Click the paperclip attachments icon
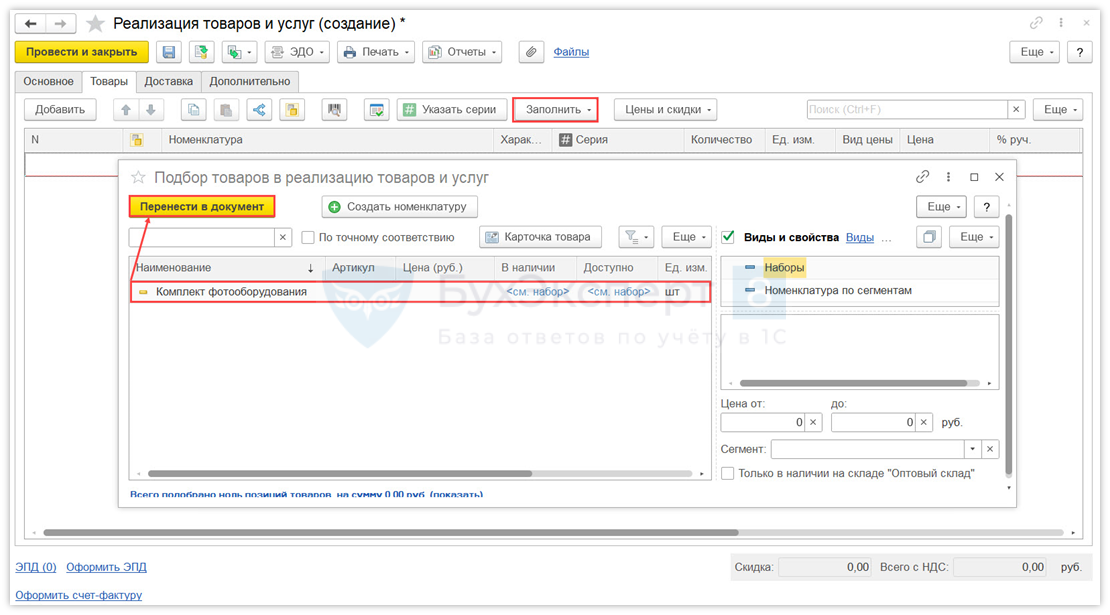The width and height of the screenshot is (1110, 615). pyautogui.click(x=531, y=52)
